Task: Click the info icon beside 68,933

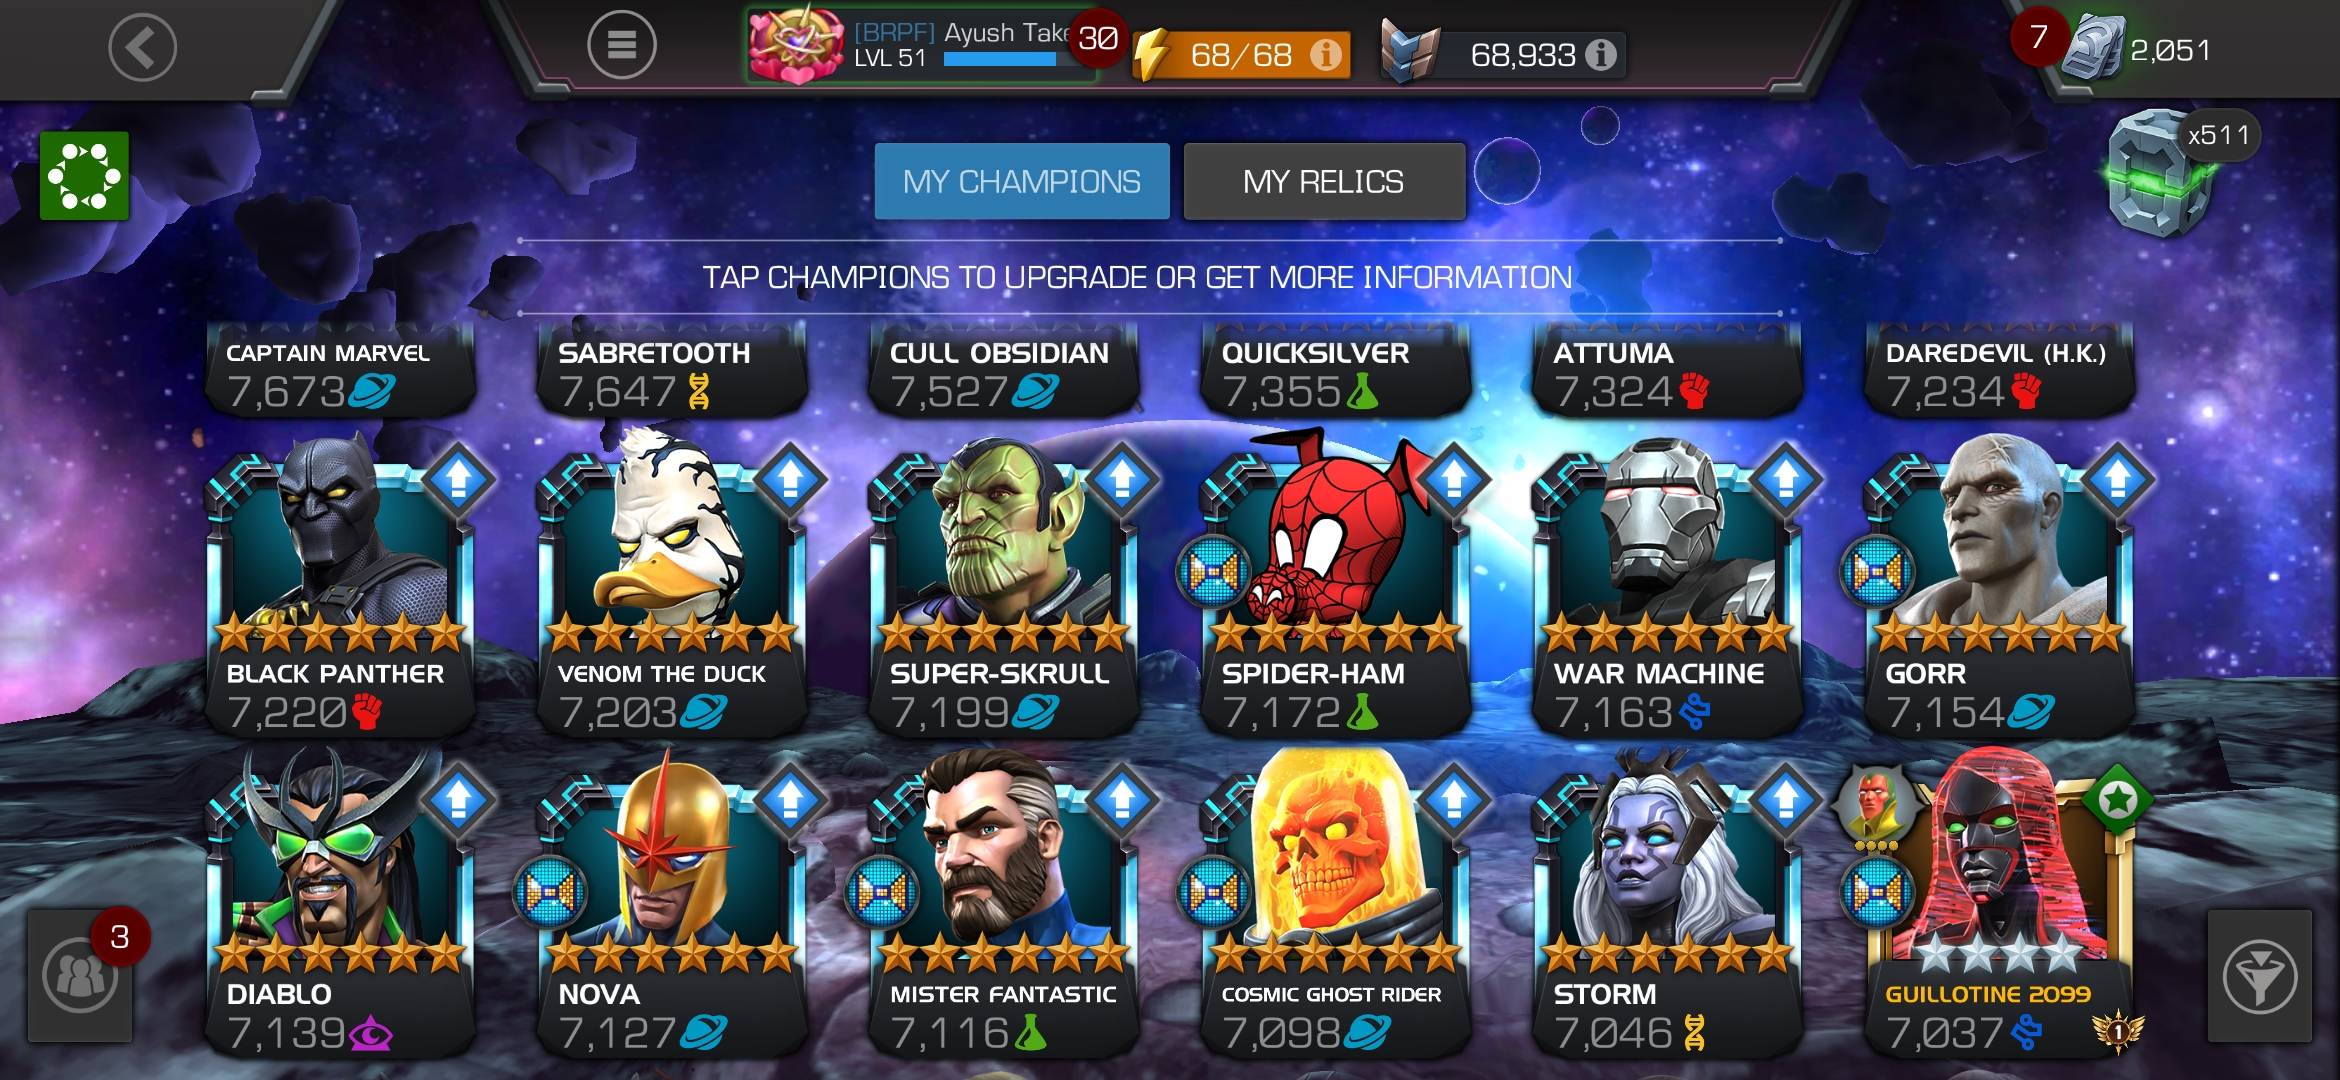Action: [1600, 55]
